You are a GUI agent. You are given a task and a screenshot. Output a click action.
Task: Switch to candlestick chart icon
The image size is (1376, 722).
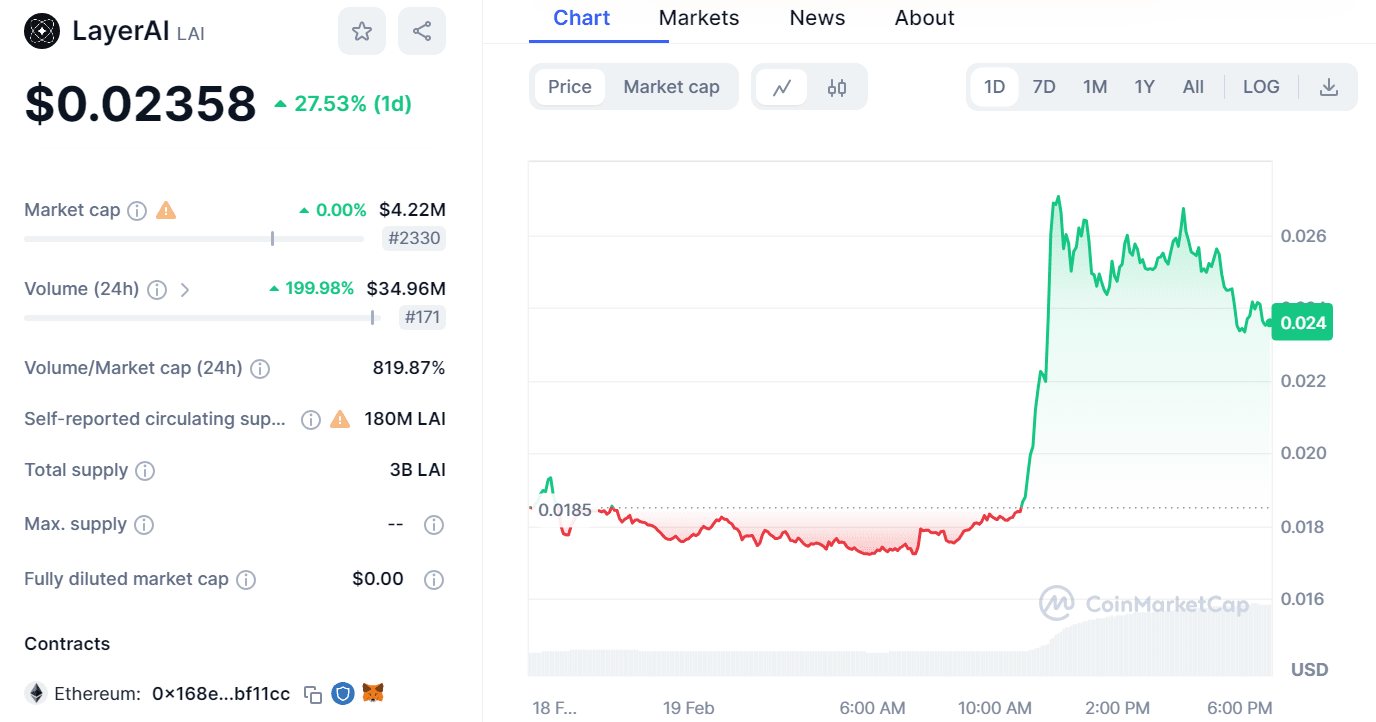pos(837,87)
